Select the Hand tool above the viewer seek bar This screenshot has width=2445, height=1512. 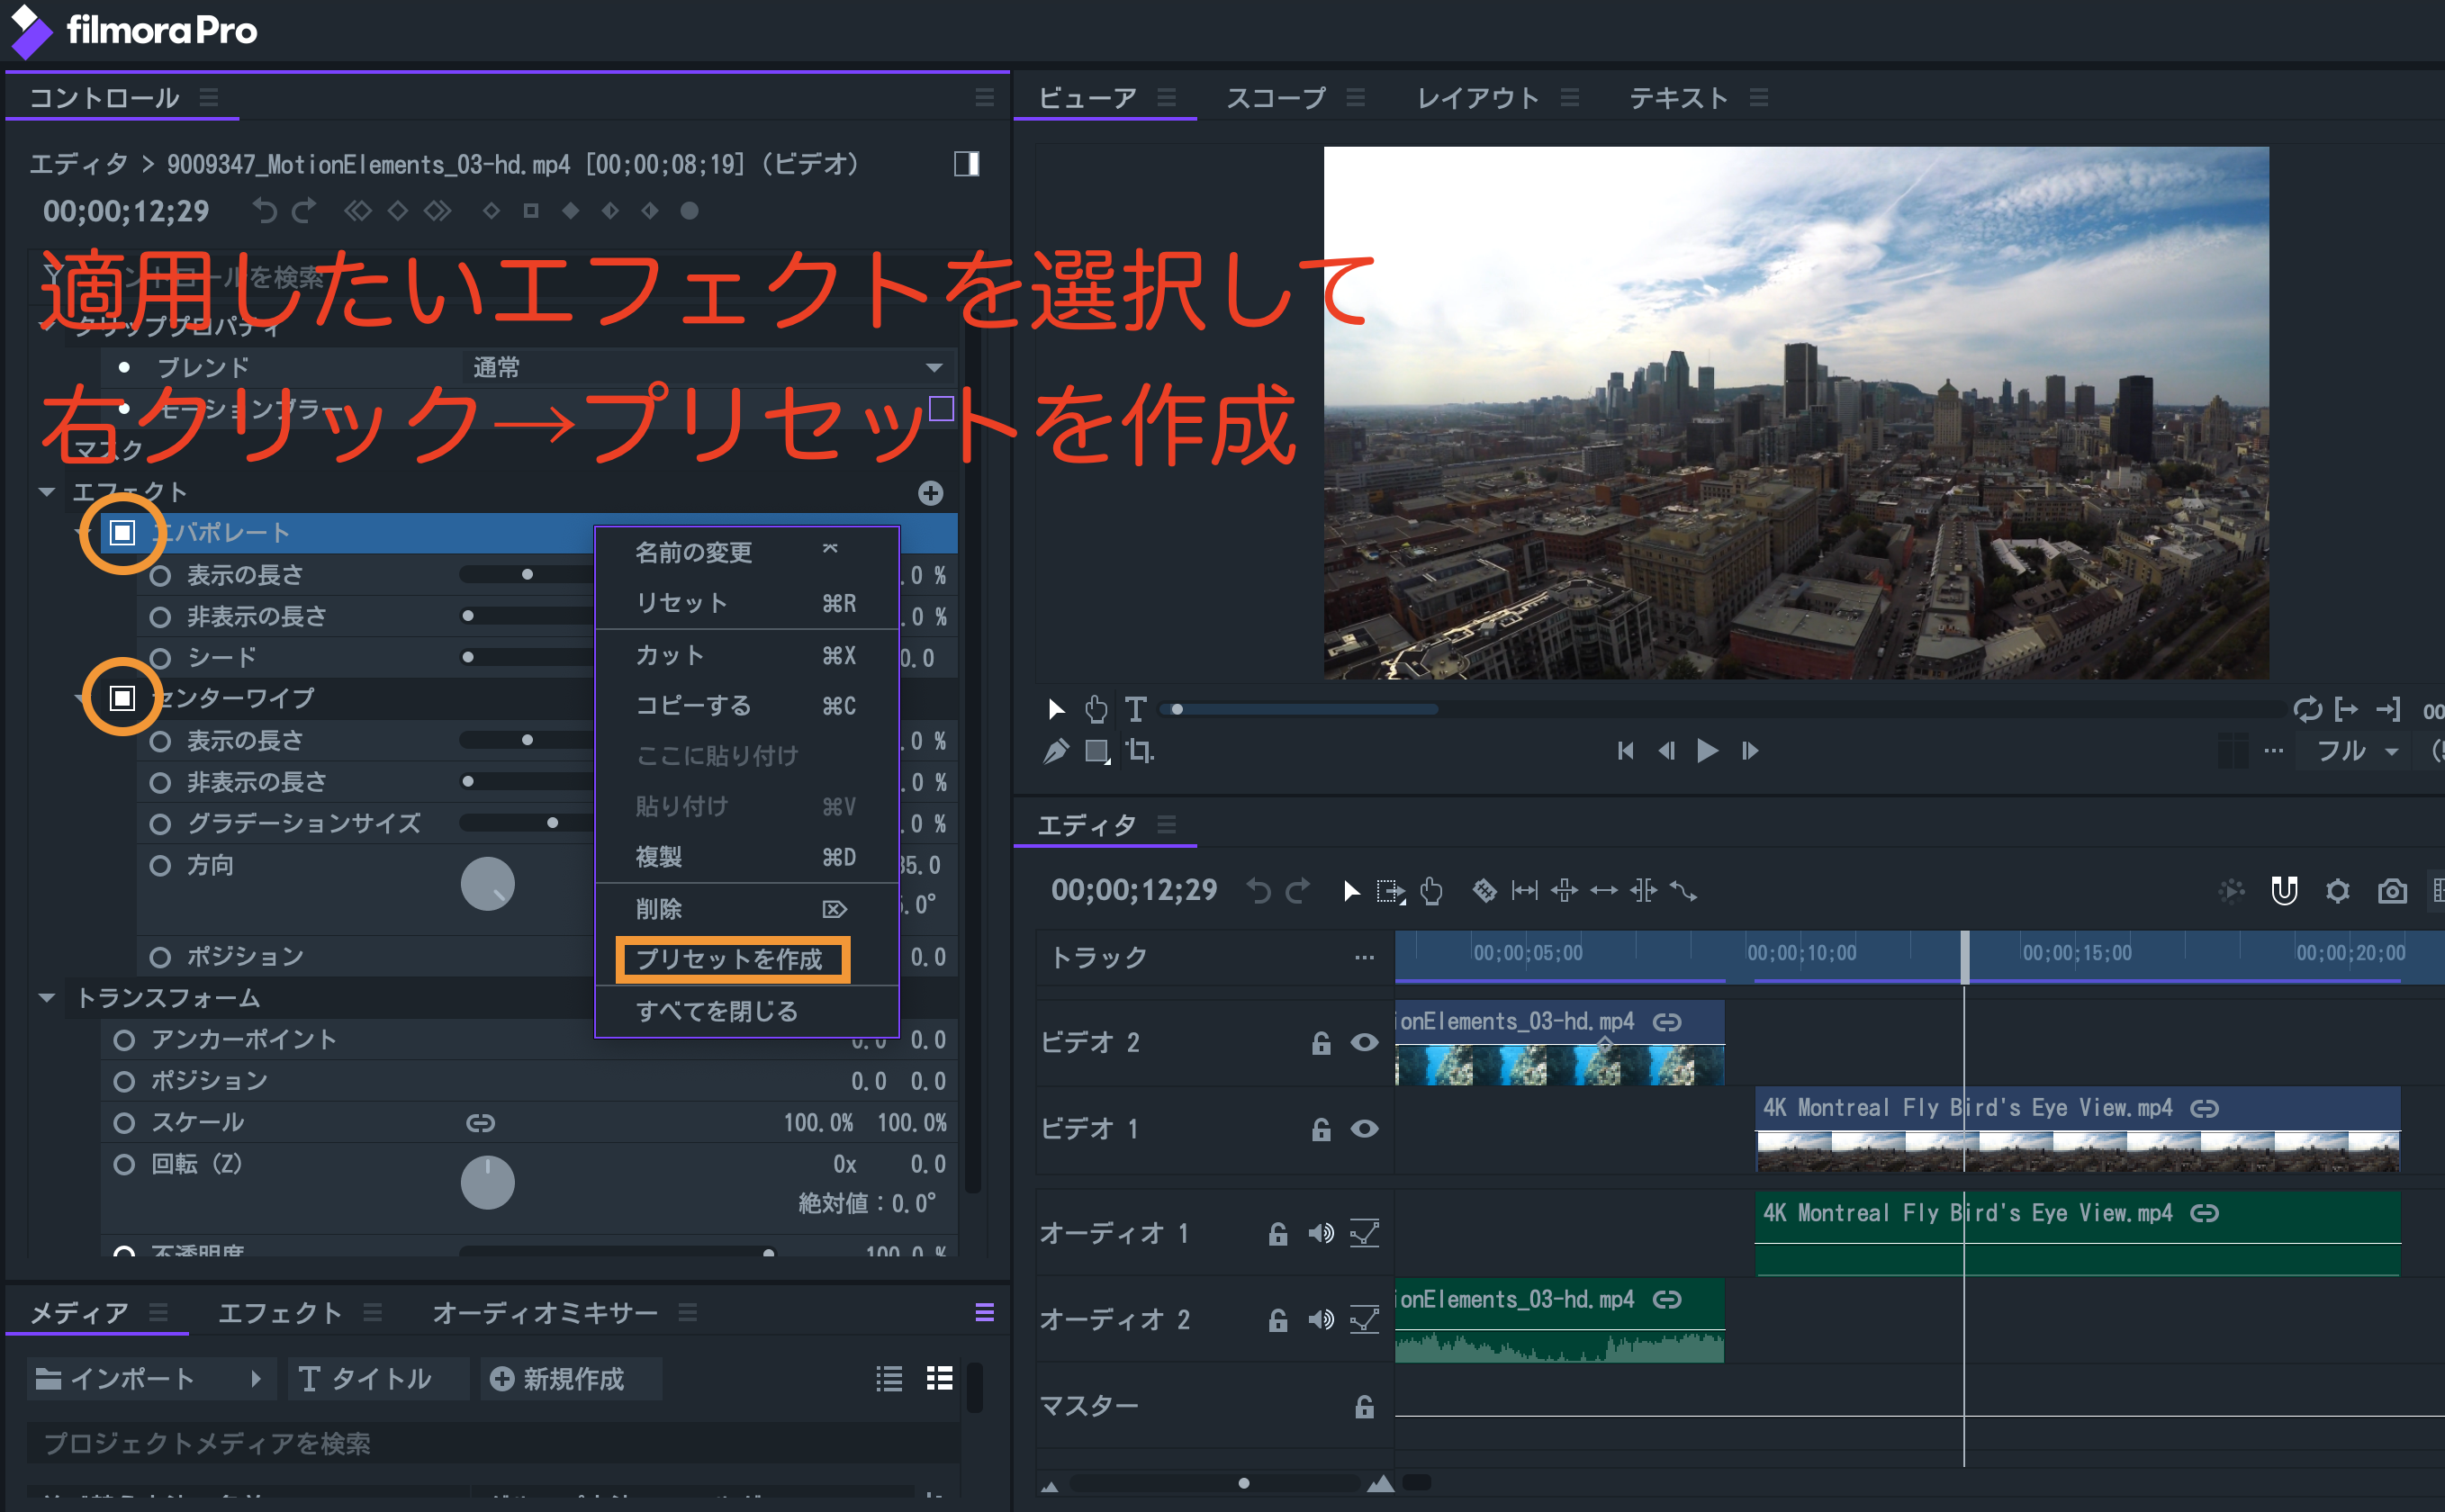1097,709
